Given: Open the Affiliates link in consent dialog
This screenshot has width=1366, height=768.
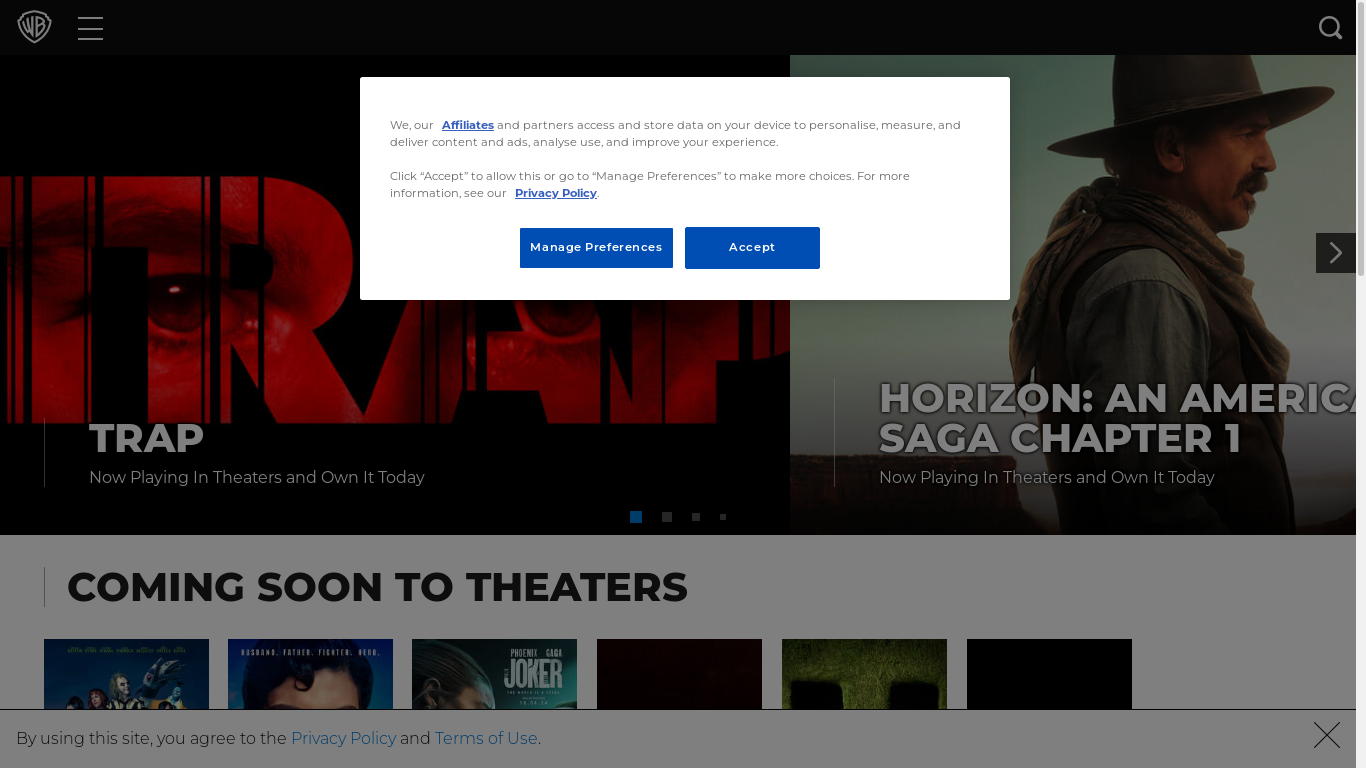Looking at the screenshot, I should coord(468,125).
